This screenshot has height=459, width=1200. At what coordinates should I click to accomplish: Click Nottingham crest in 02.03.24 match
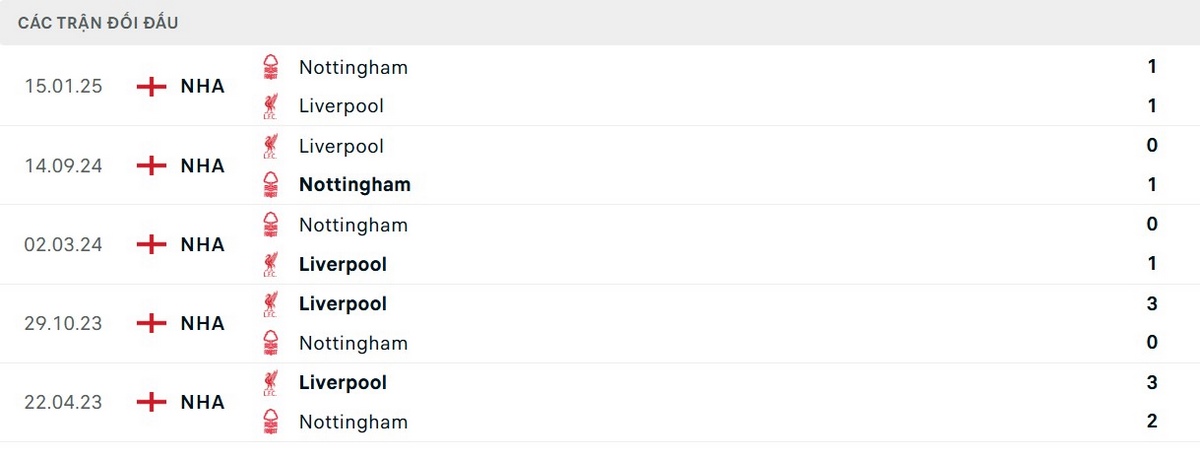coord(270,225)
